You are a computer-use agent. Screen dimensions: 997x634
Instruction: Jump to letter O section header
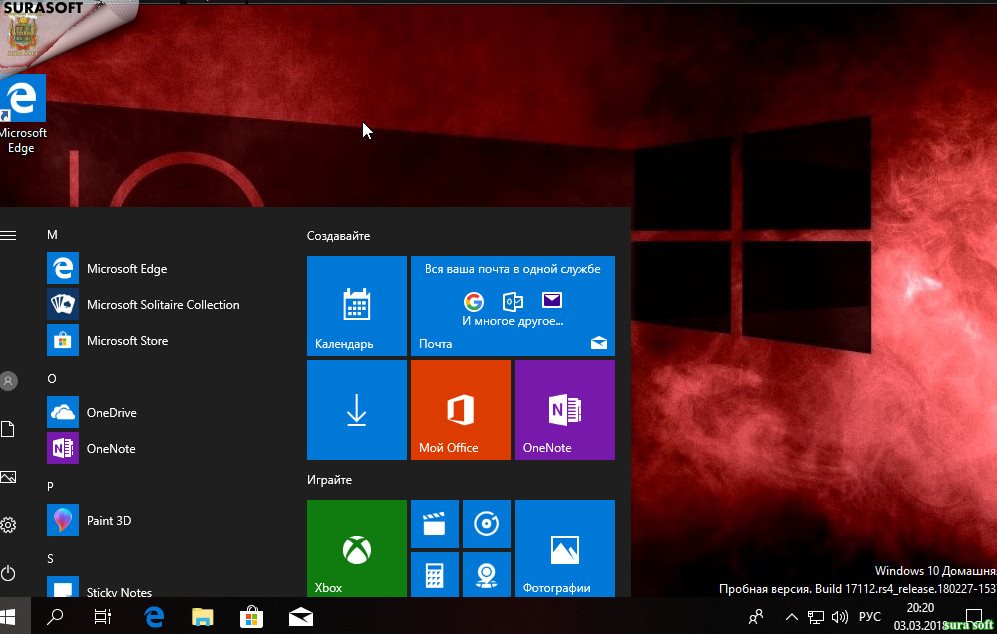pos(52,379)
